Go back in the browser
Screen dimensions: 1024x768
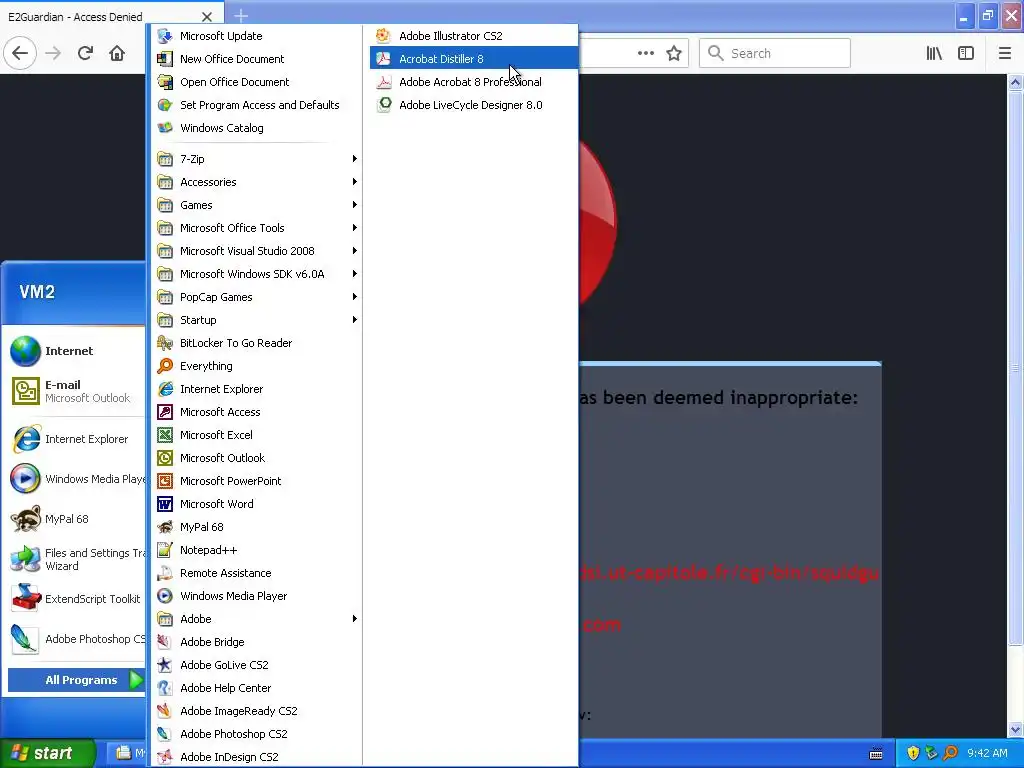pos(20,53)
